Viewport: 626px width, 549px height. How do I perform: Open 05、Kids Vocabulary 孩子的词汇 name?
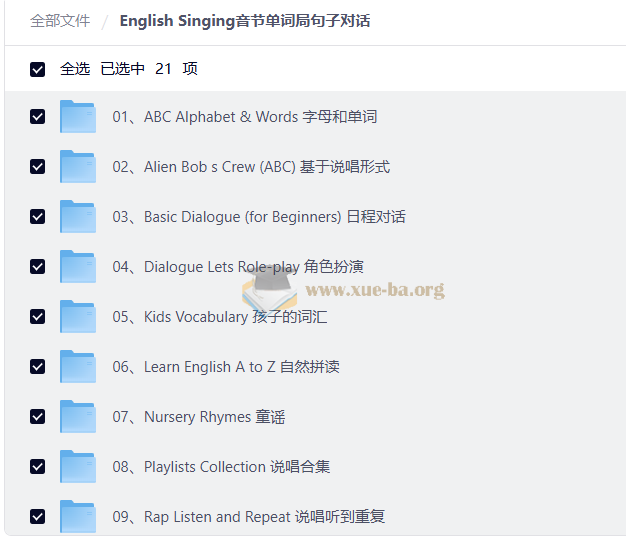point(220,317)
